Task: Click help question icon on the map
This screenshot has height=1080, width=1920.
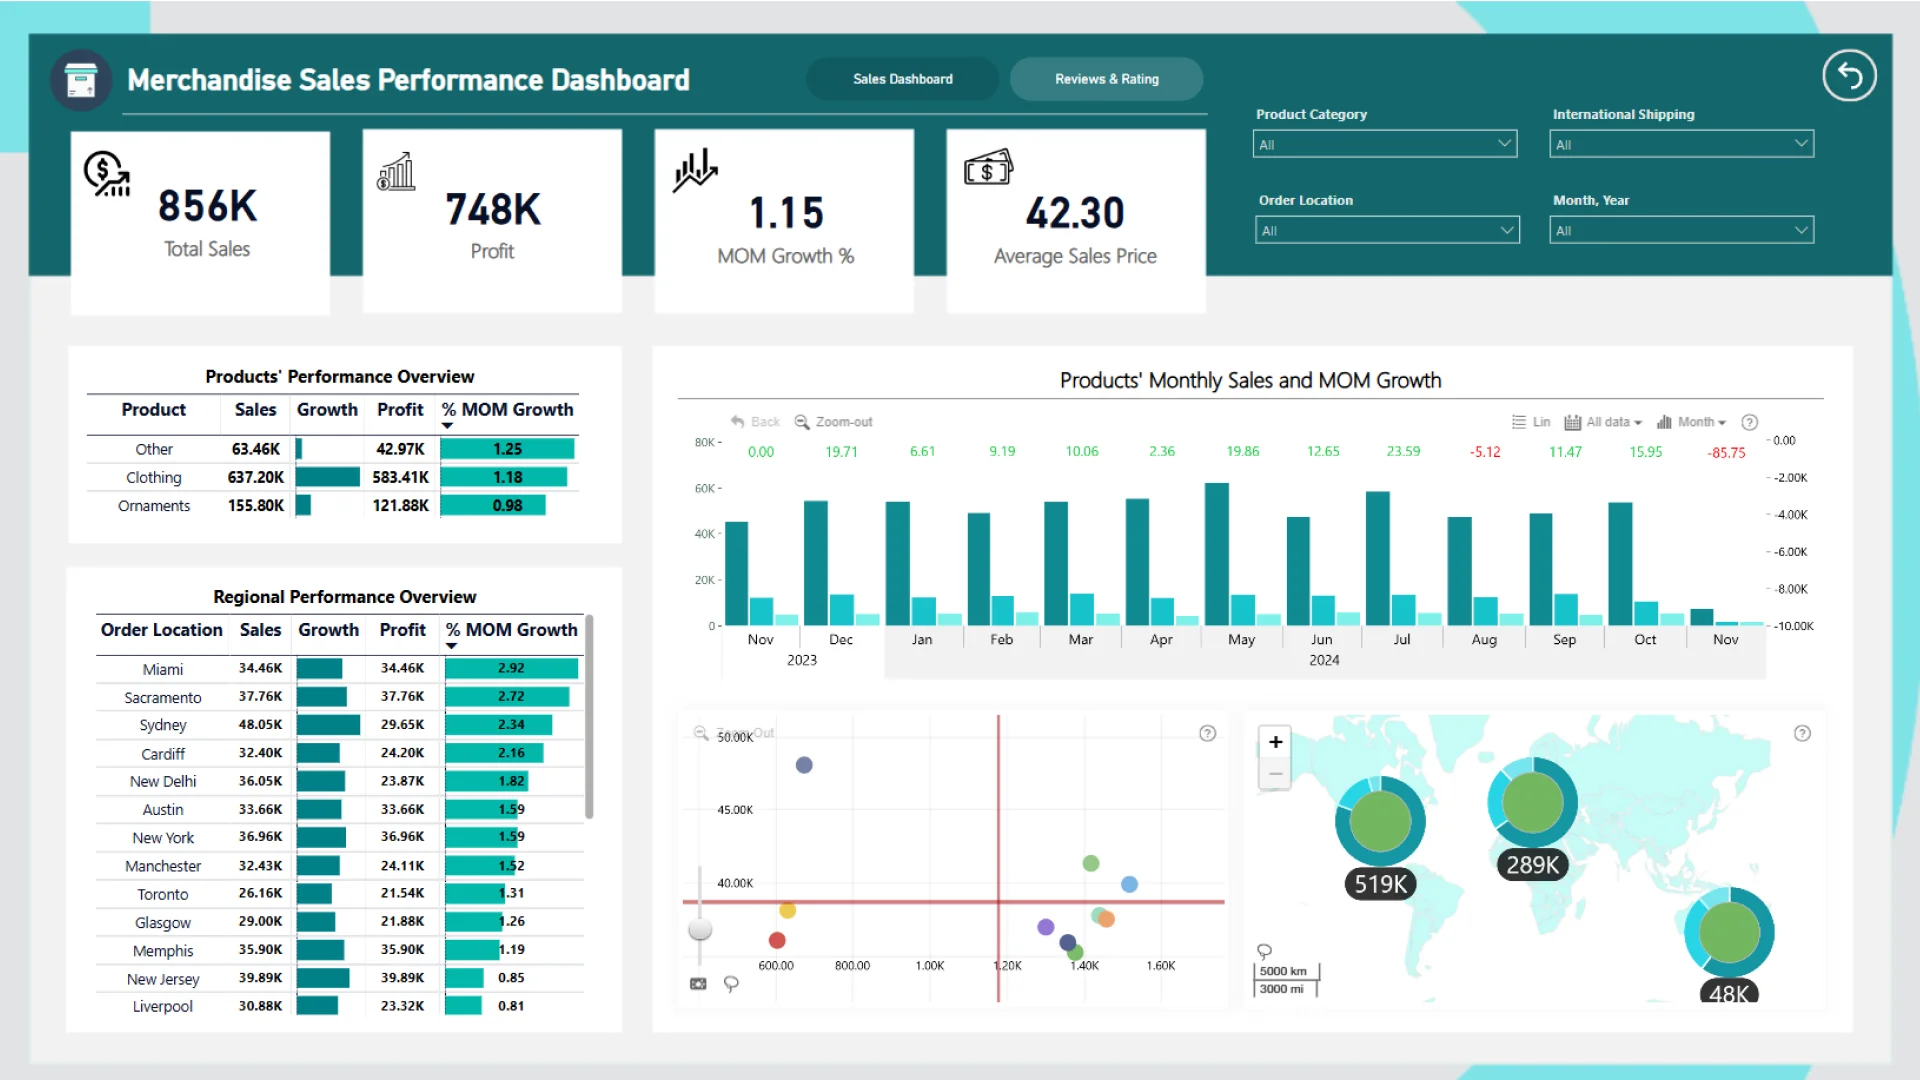Action: tap(1802, 733)
